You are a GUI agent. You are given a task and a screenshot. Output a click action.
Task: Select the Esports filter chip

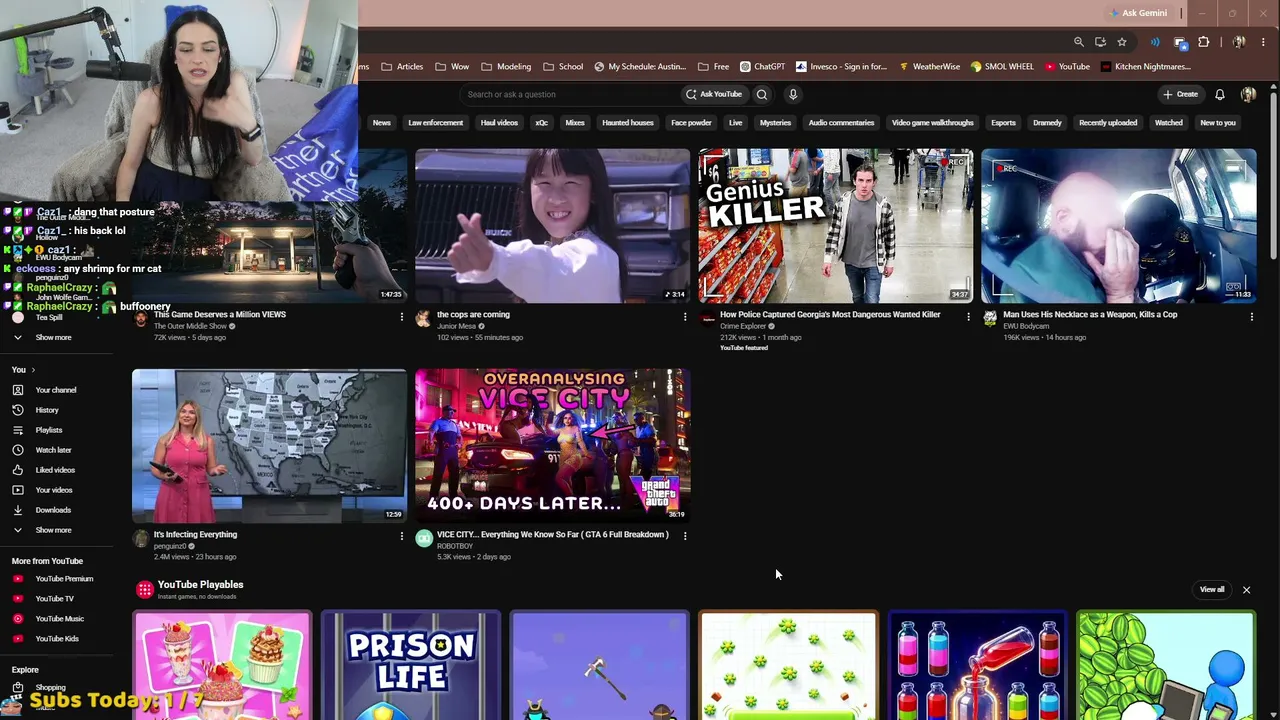pos(1003,123)
